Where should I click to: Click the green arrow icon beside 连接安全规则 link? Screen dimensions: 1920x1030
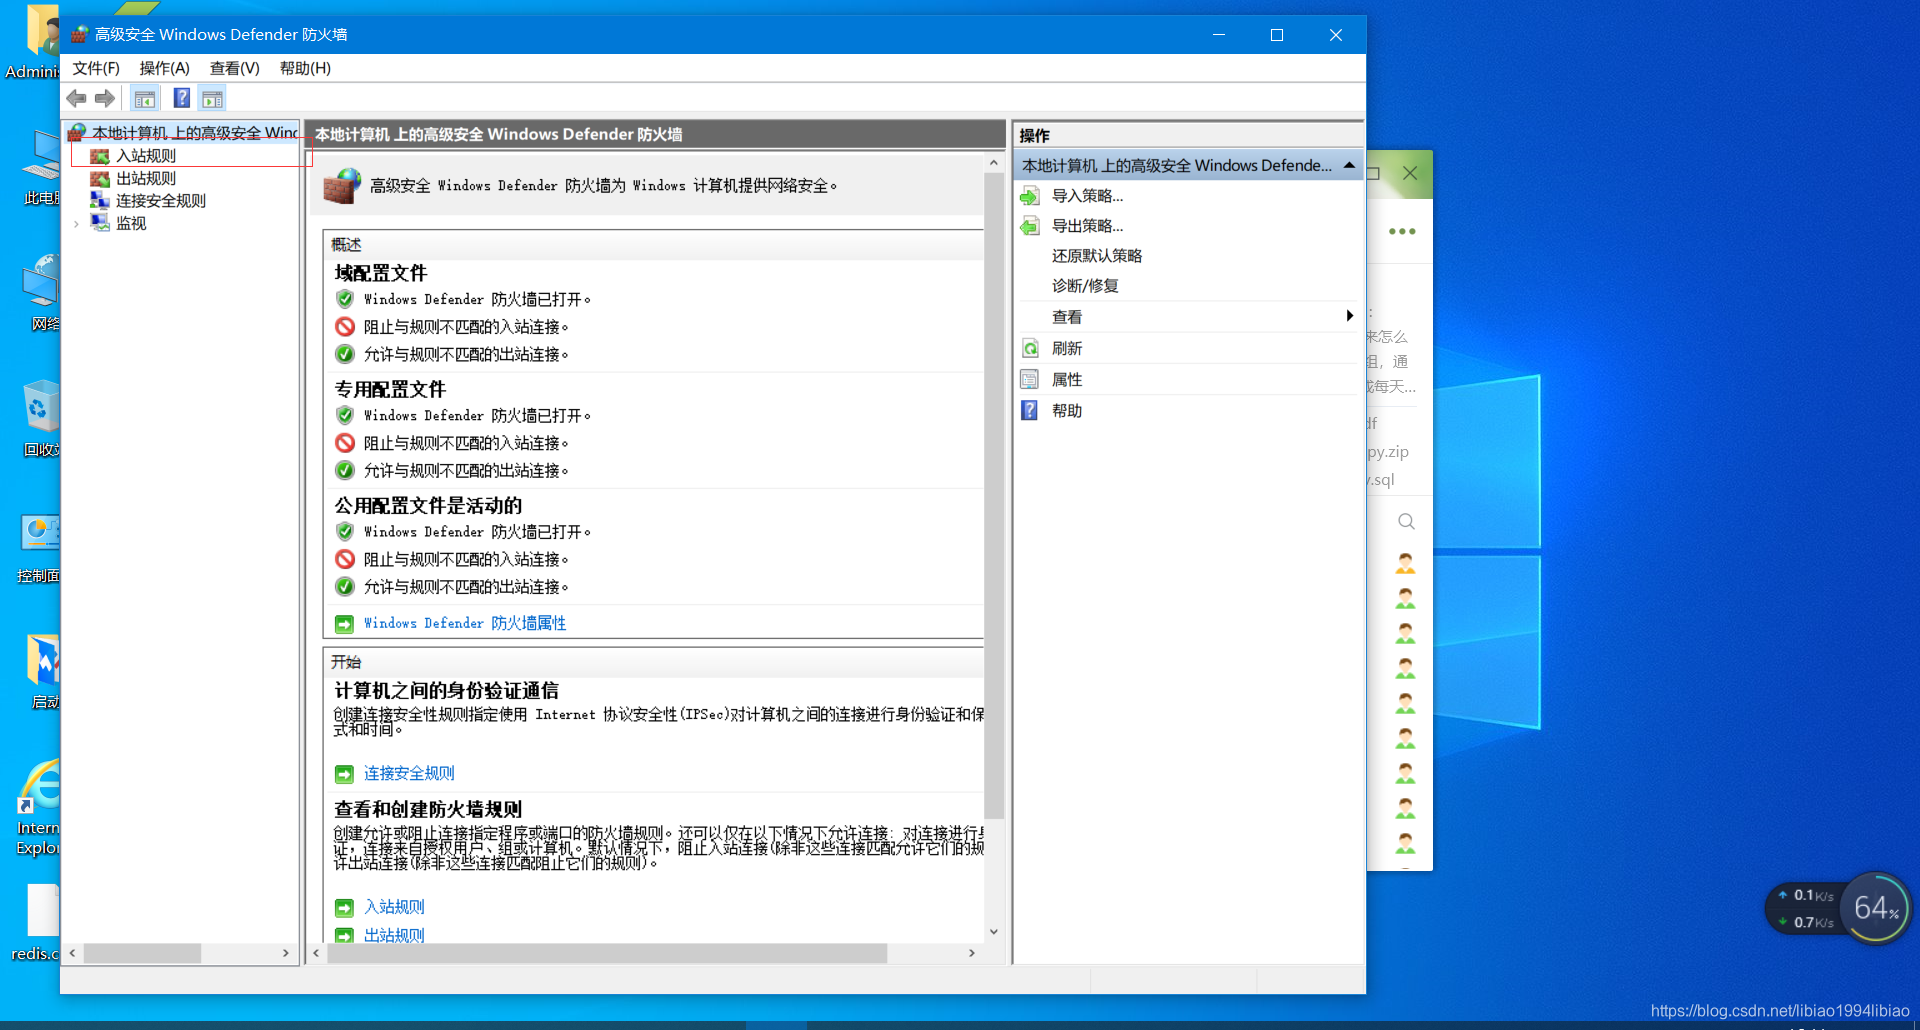pyautogui.click(x=344, y=774)
